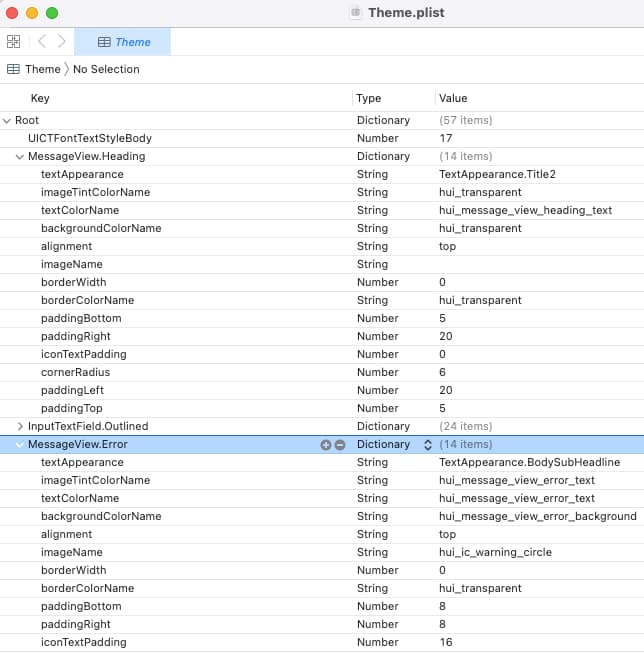Click the plist file icon in title bar
Viewport: 644px width, 653px height.
(356, 12)
